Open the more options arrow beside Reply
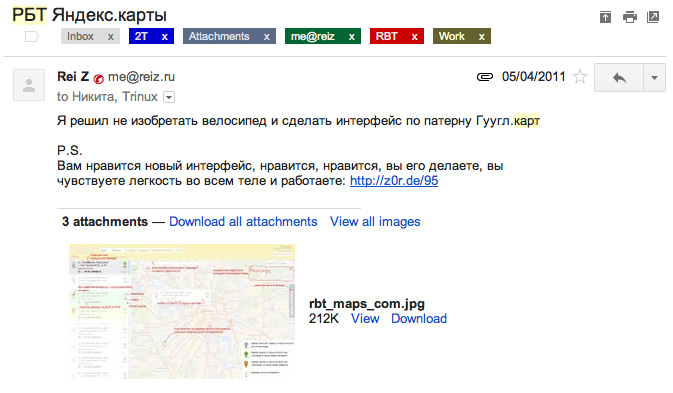Viewport: 673px width, 393px height. 655,78
